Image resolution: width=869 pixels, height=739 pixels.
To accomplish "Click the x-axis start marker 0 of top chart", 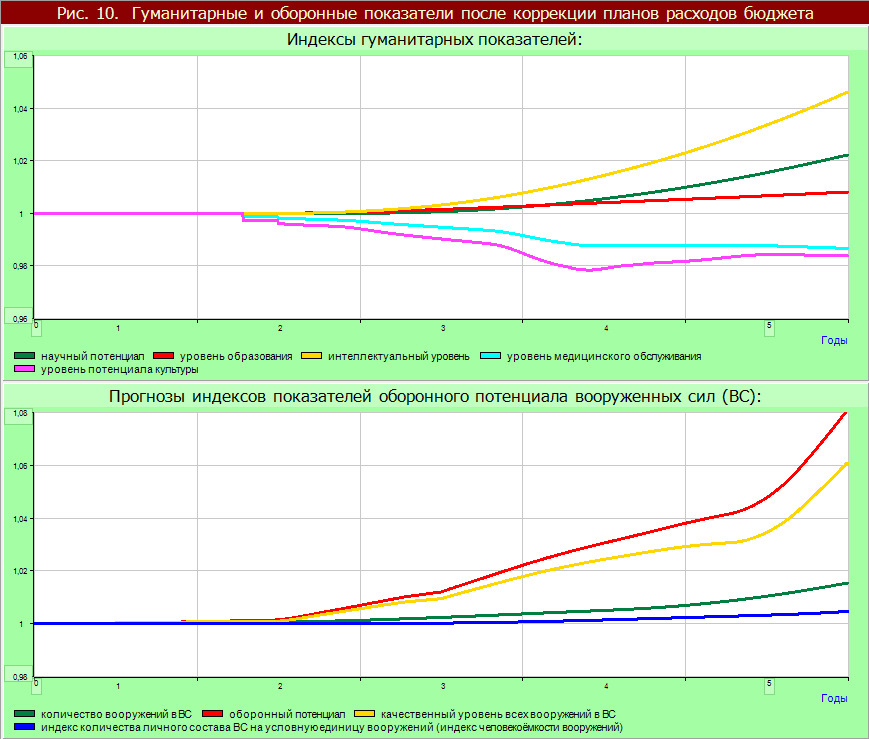I will [x=36, y=328].
